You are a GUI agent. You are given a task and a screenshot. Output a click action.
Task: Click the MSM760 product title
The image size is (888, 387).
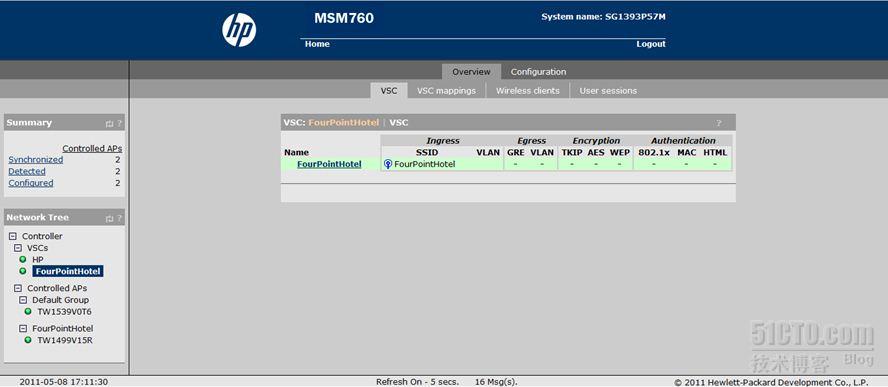344,18
